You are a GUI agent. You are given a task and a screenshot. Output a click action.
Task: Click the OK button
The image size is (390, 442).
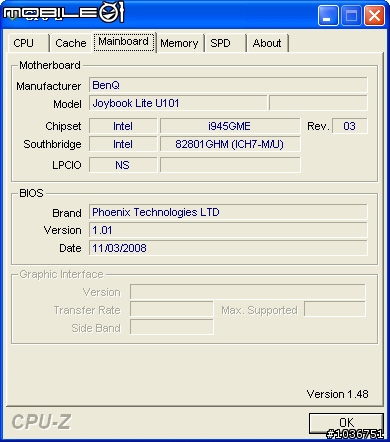click(x=346, y=423)
